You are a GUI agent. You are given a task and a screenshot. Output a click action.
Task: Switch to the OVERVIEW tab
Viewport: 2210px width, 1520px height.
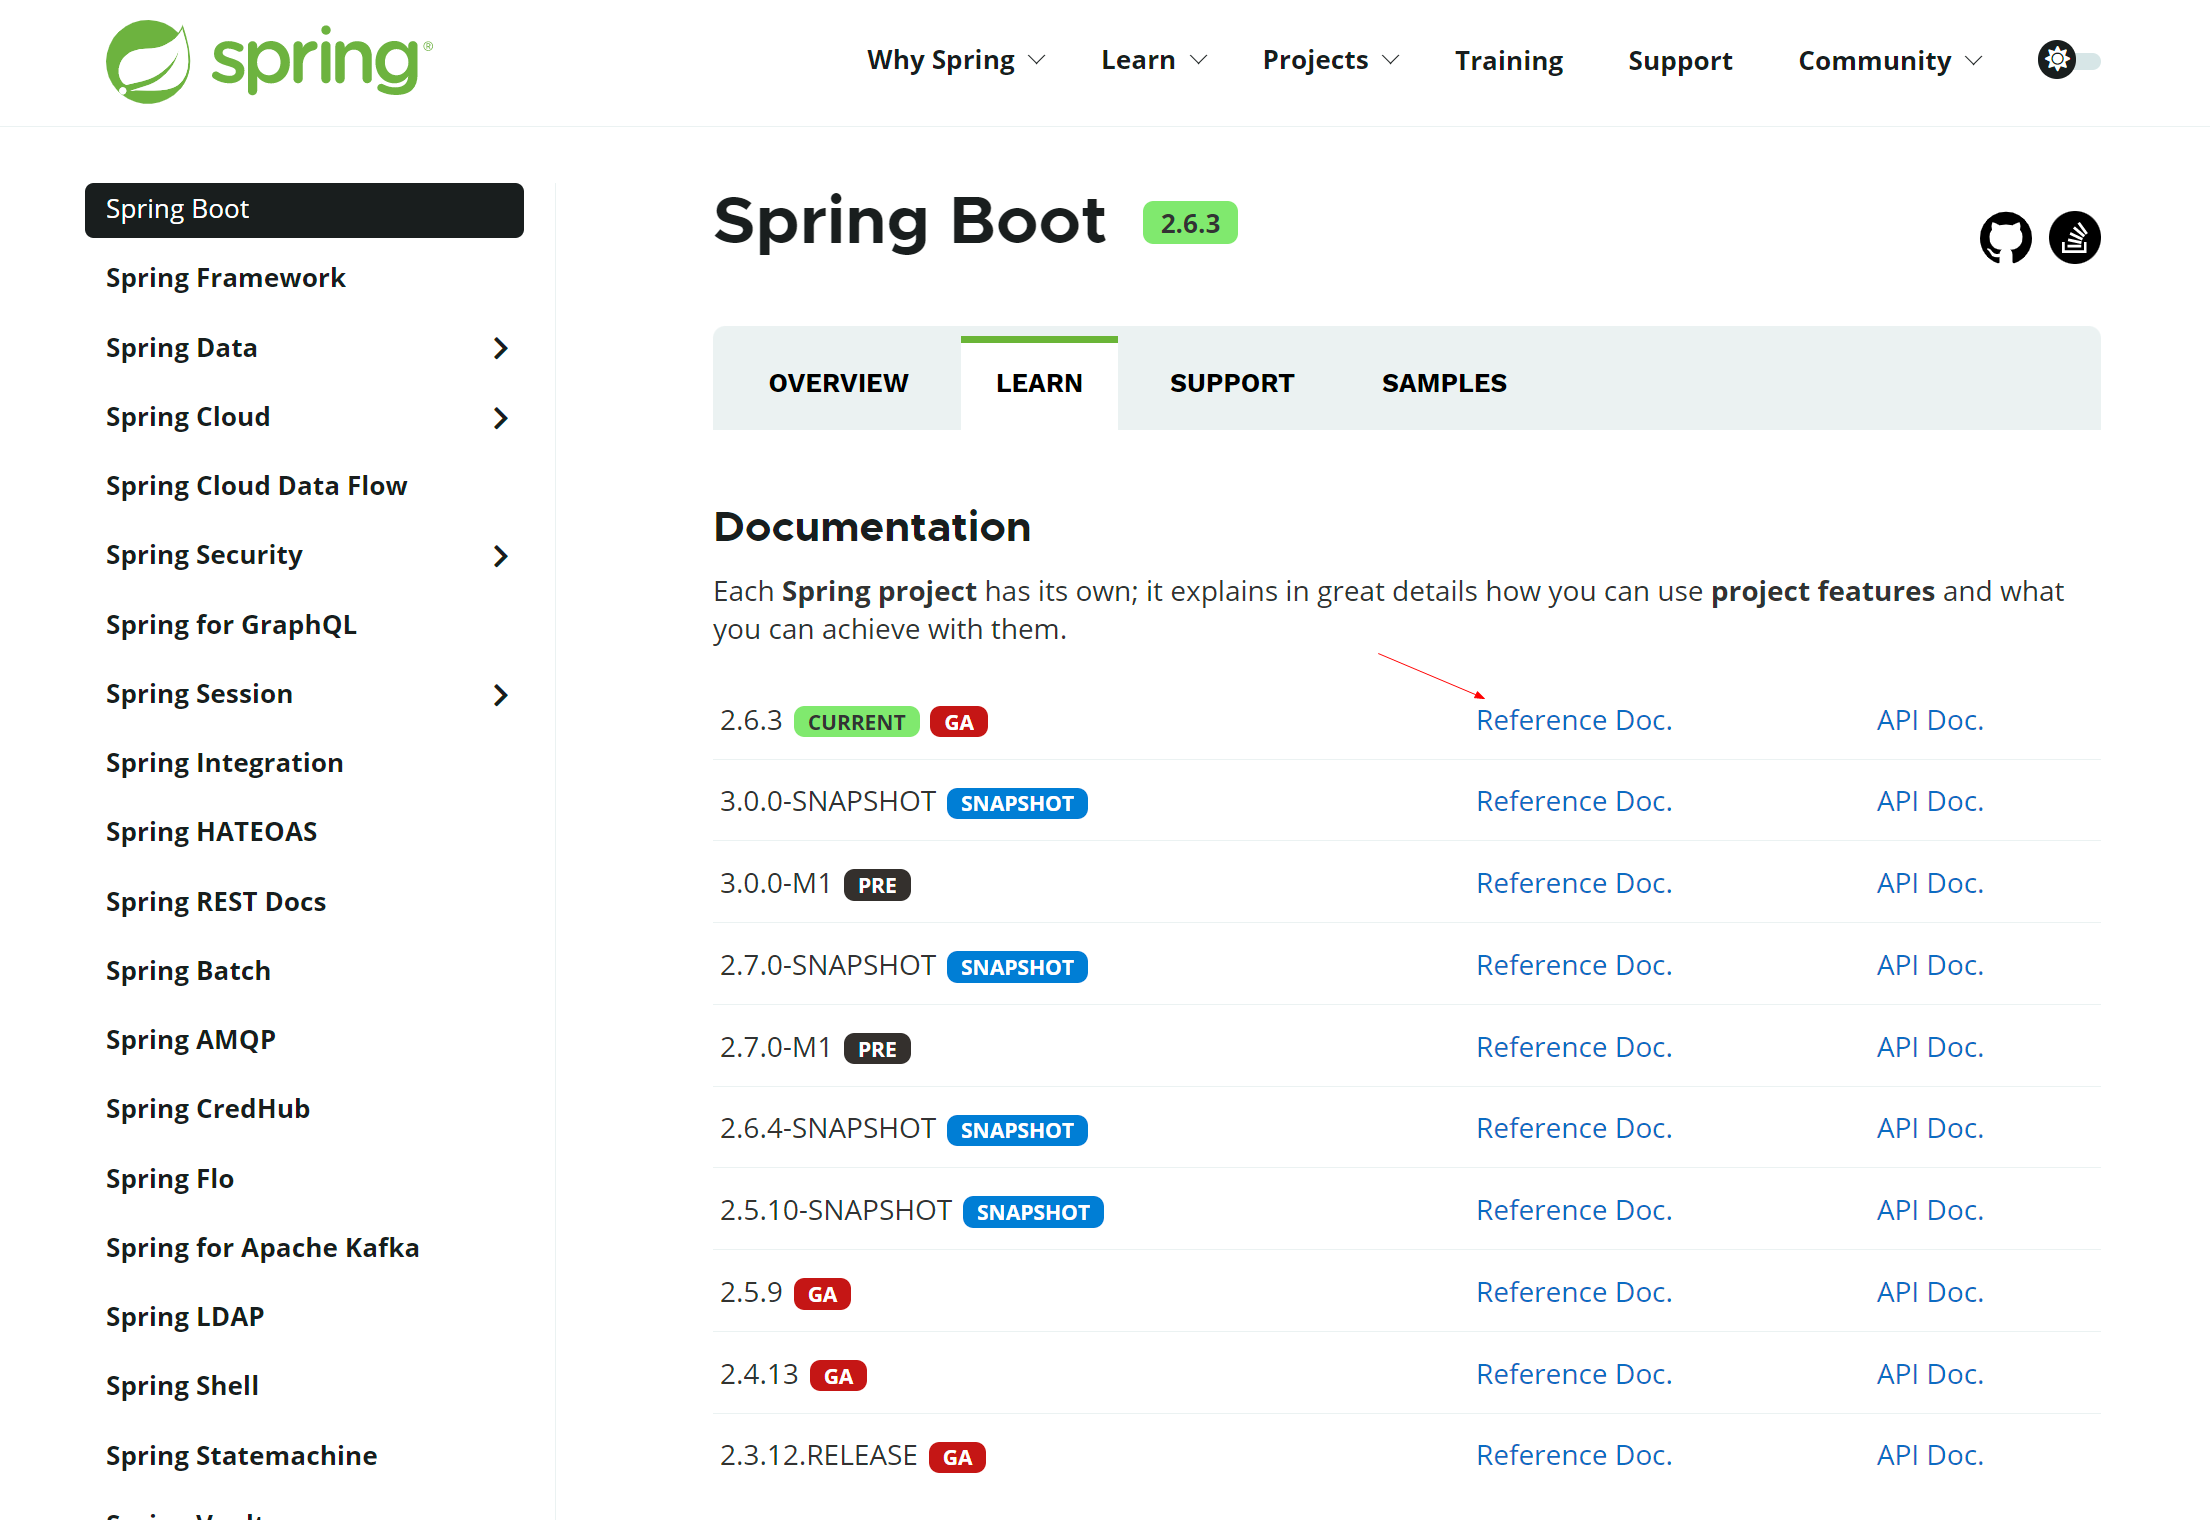[838, 384]
